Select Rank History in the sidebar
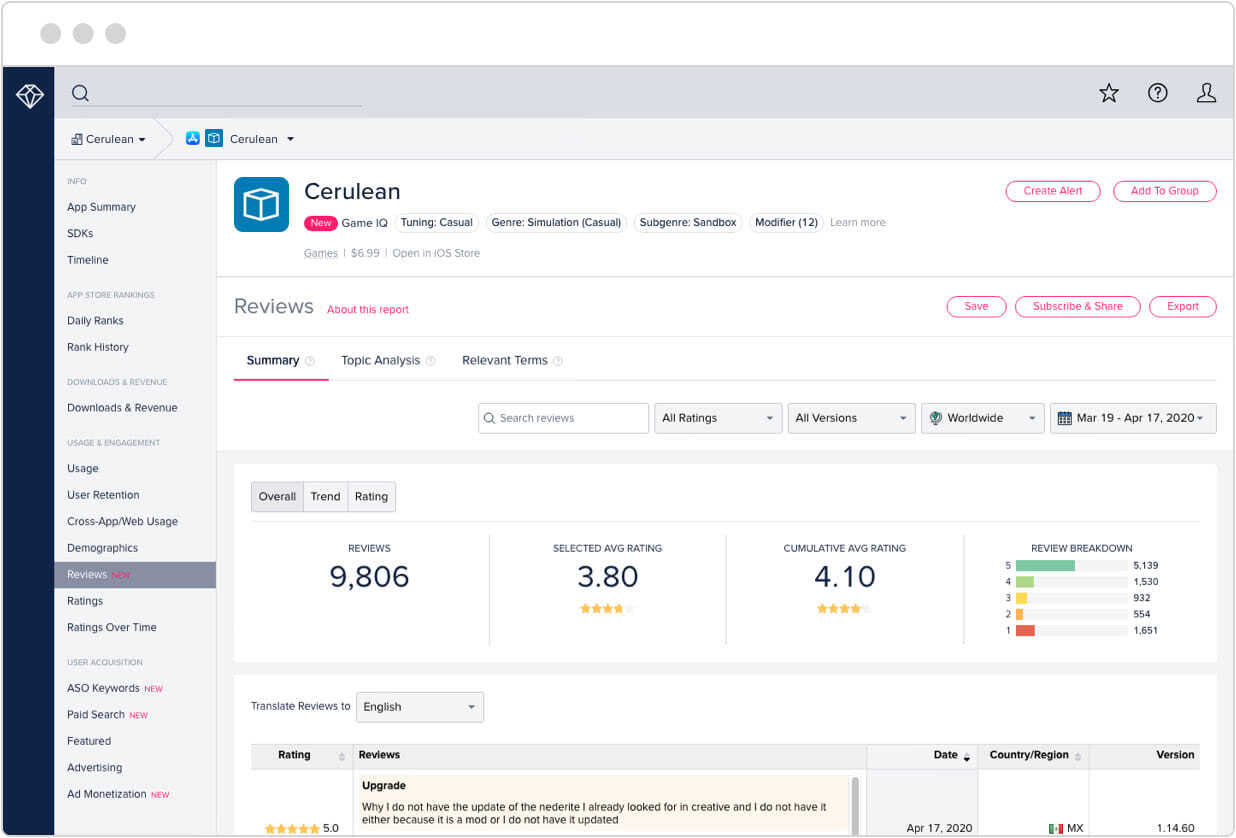The height and width of the screenshot is (838, 1236). pos(98,347)
